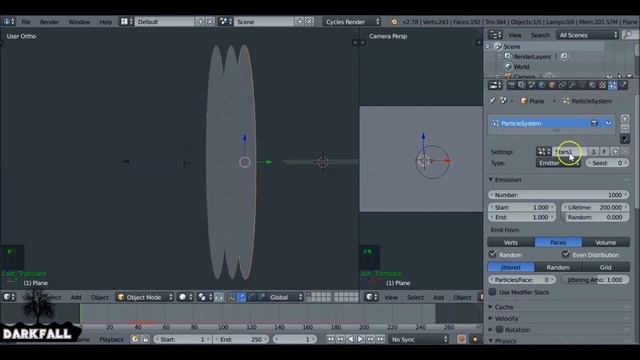Viewport: 640px width, 360px height.
Task: Click the outliner search filter field
Action: click(629, 35)
